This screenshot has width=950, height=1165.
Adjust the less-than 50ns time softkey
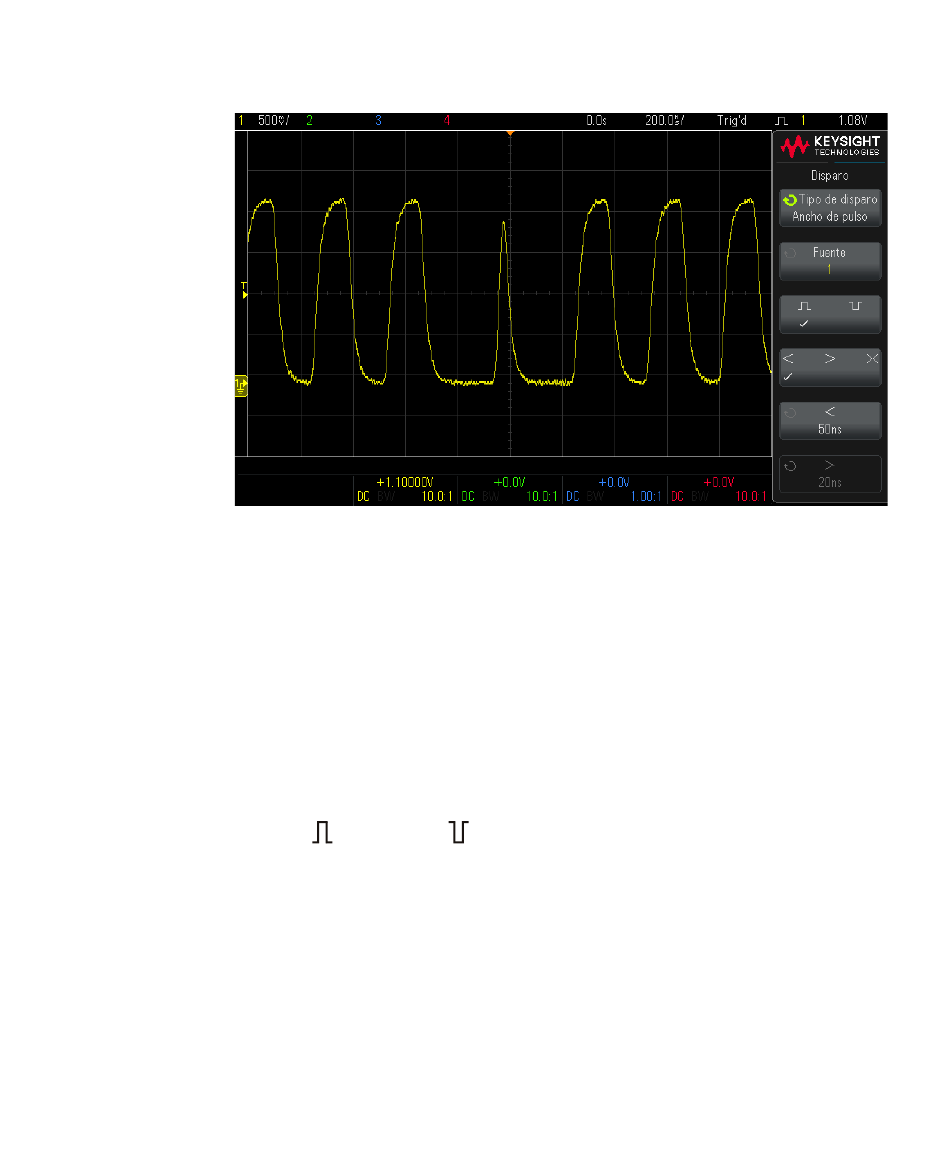coord(830,421)
